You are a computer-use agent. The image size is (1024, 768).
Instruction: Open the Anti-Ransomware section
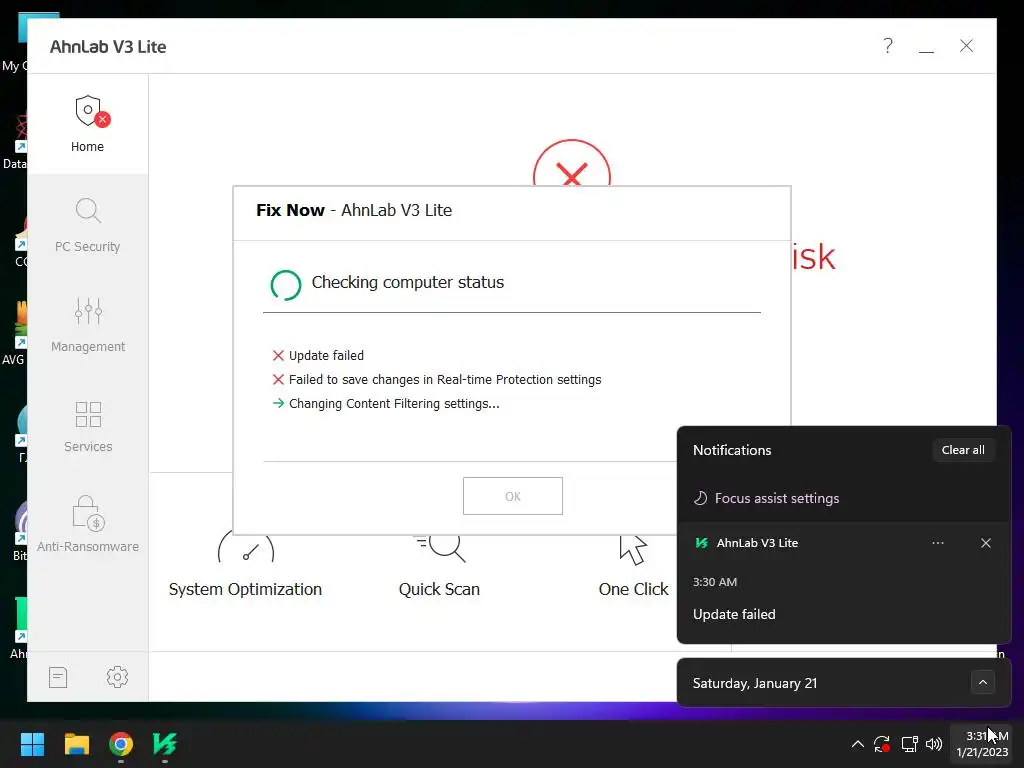88,524
